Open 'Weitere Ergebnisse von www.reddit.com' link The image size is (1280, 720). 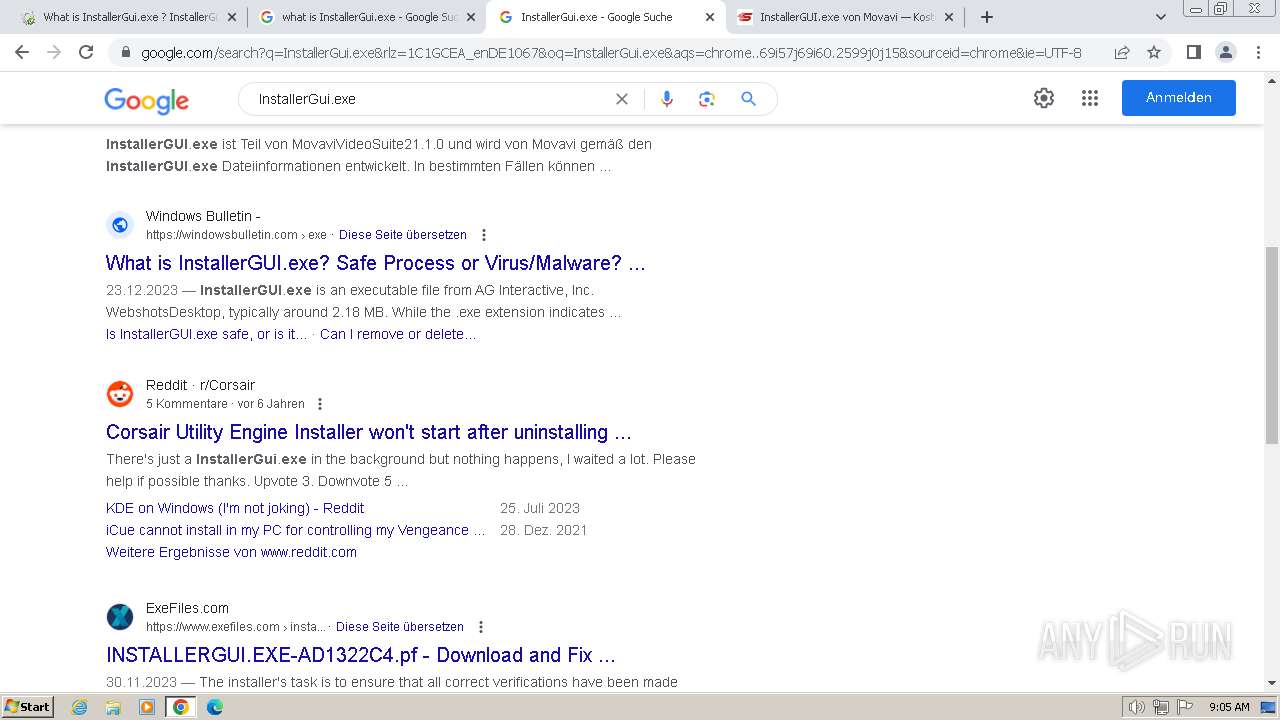(231, 552)
